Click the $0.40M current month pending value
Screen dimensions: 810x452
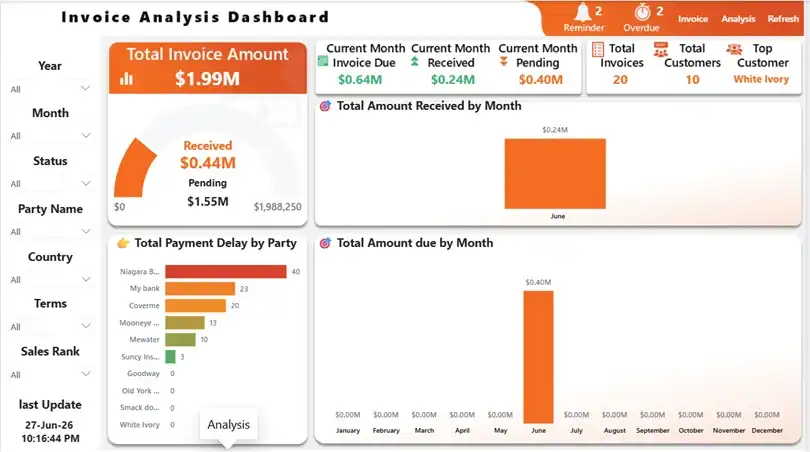[x=540, y=80]
